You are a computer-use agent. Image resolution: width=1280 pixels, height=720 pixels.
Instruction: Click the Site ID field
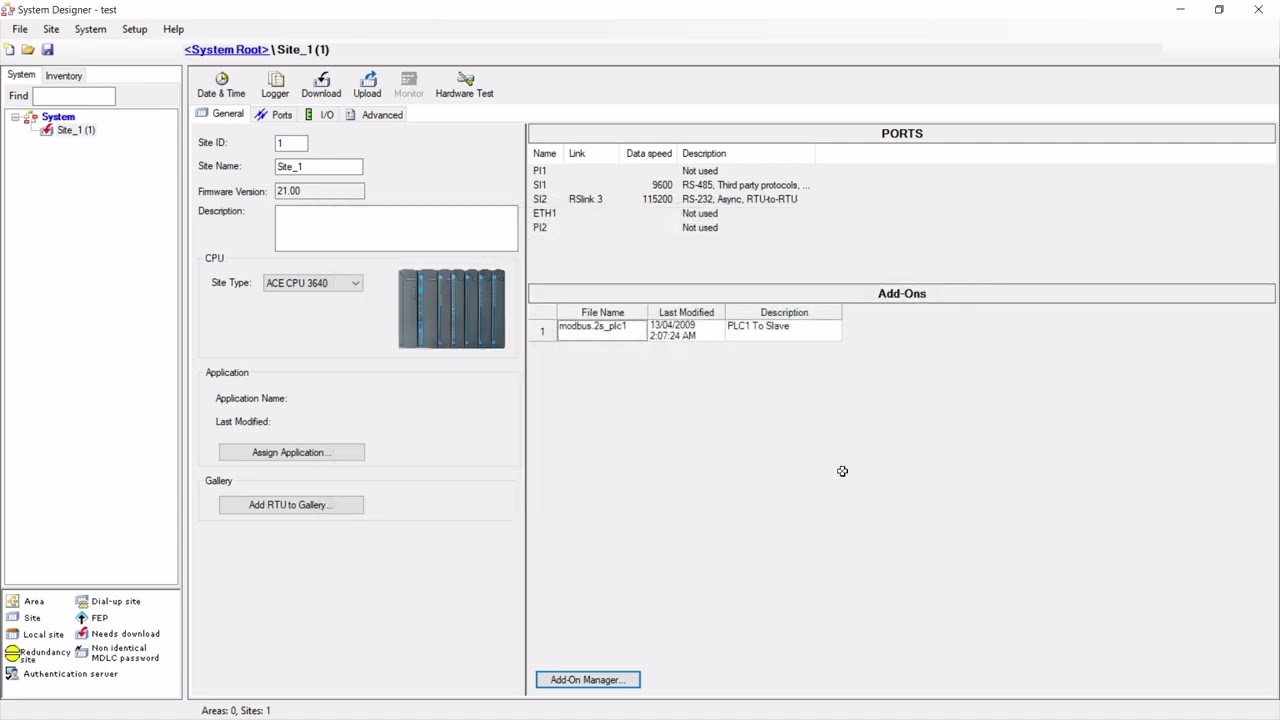[291, 143]
